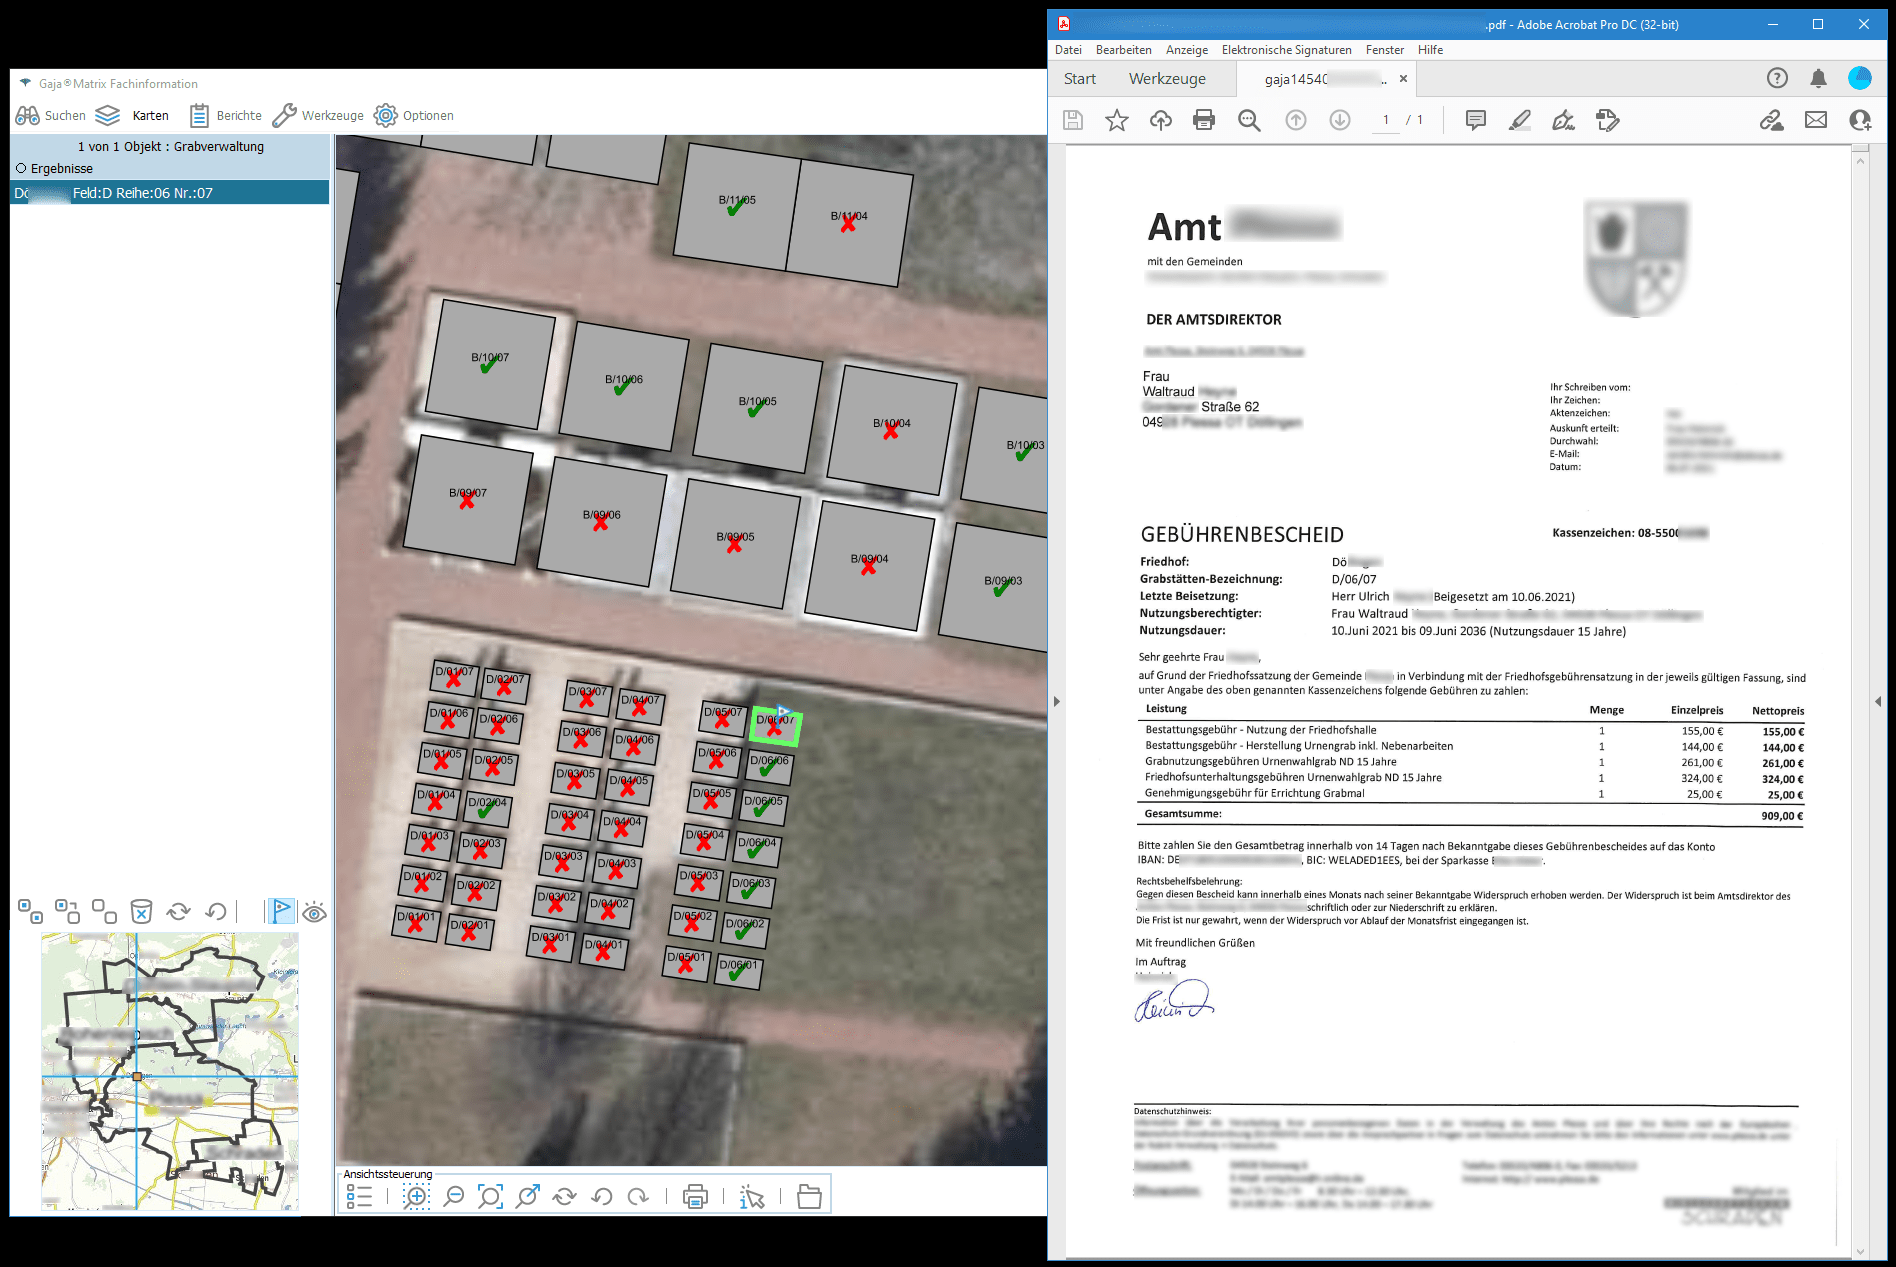The width and height of the screenshot is (1896, 1267).
Task: Click the highlighter tool in Acrobat
Action: pyautogui.click(x=1519, y=121)
